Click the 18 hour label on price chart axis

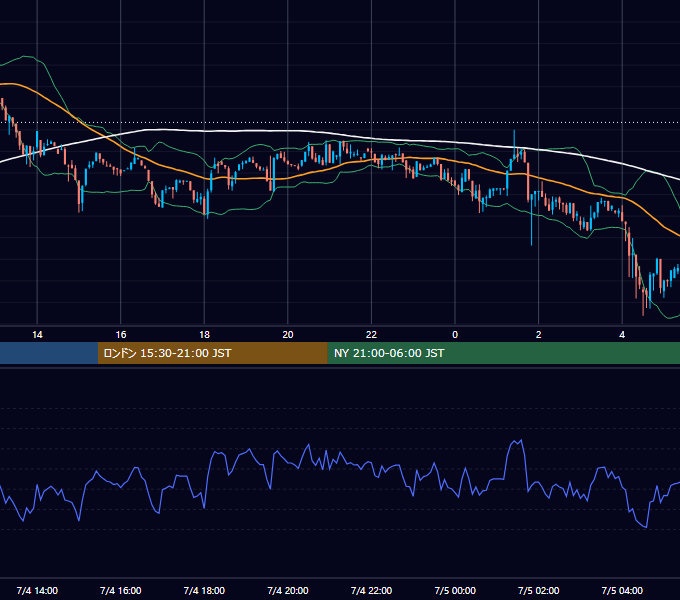[x=204, y=335]
